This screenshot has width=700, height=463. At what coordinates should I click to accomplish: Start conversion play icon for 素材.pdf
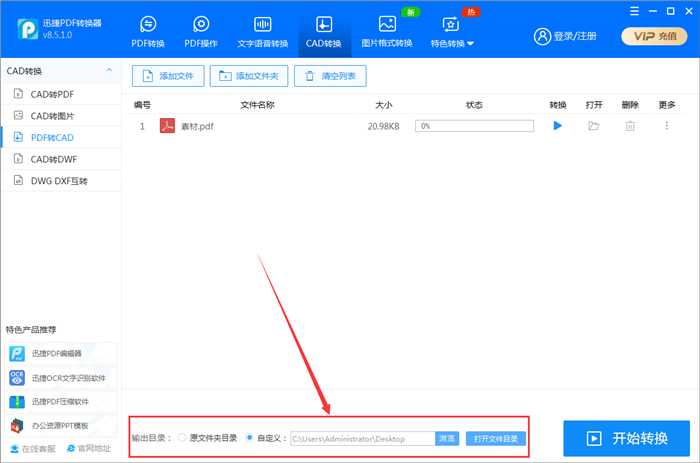point(557,126)
